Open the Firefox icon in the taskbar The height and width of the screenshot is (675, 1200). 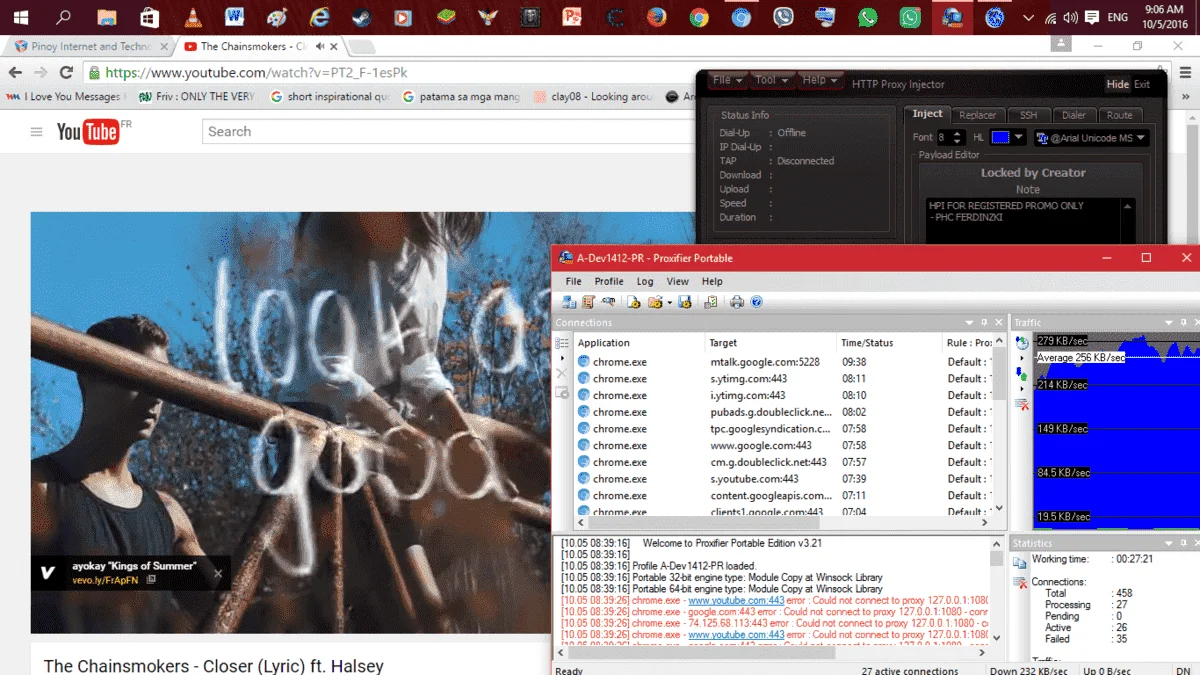(656, 17)
